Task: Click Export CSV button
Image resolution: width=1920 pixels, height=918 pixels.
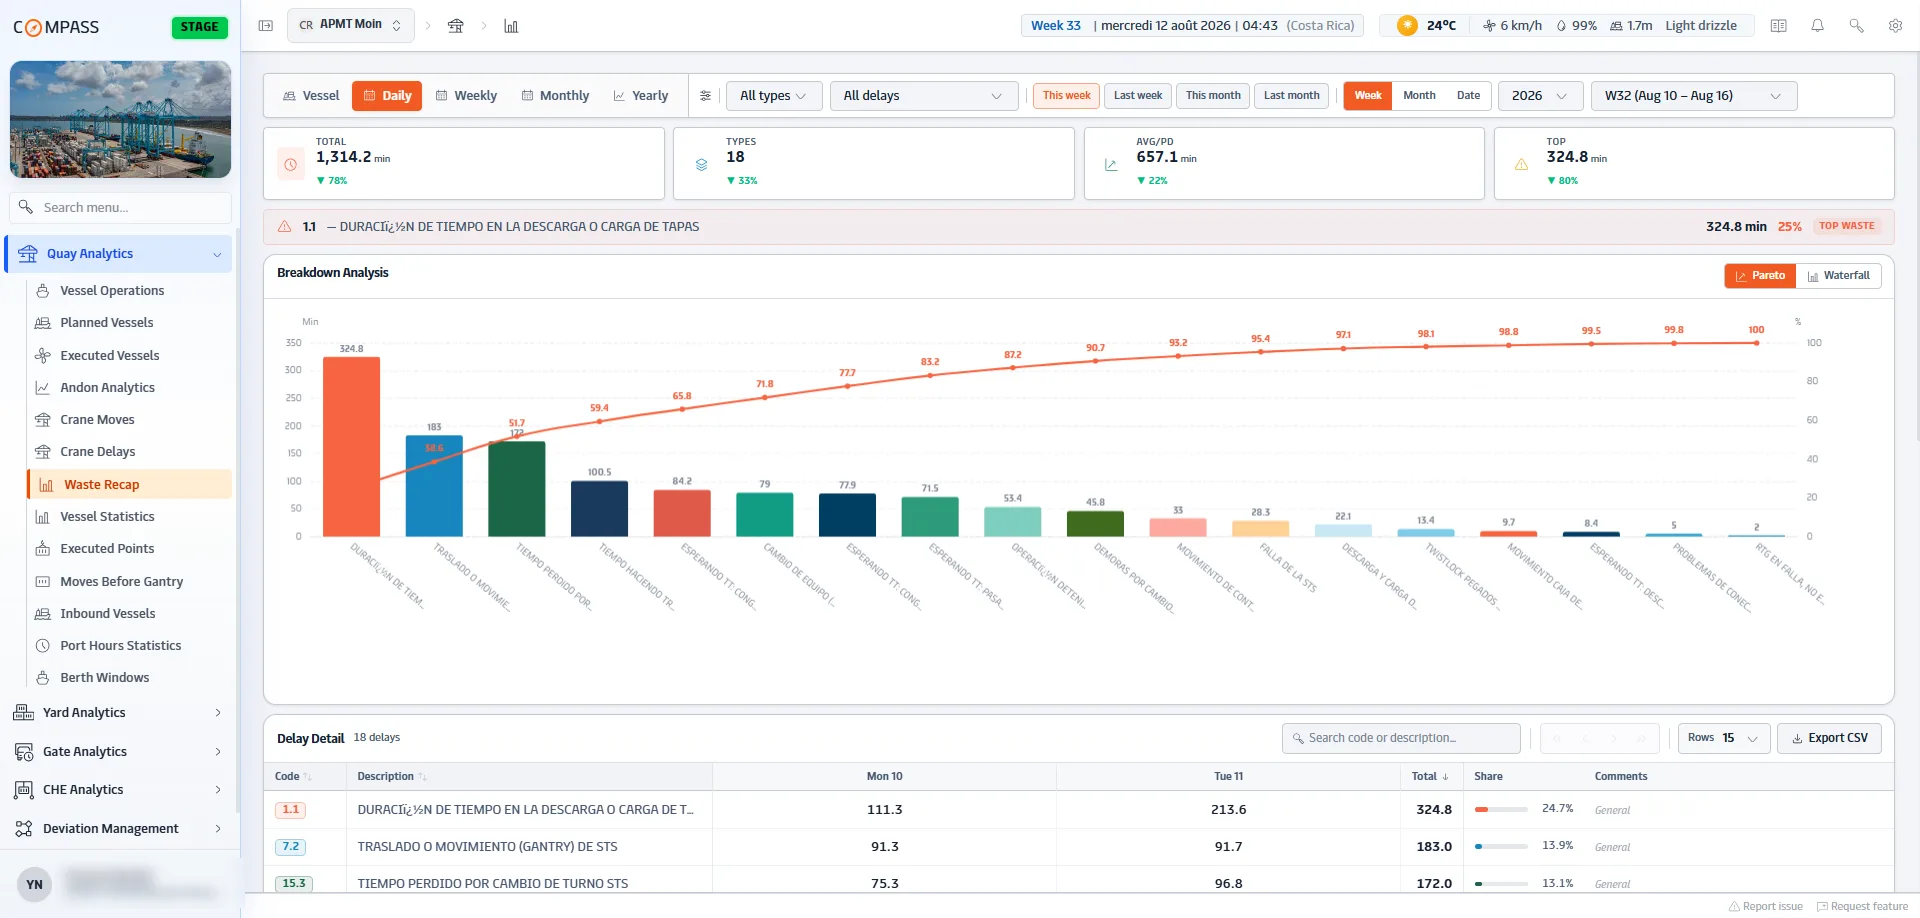Action: pyautogui.click(x=1829, y=738)
